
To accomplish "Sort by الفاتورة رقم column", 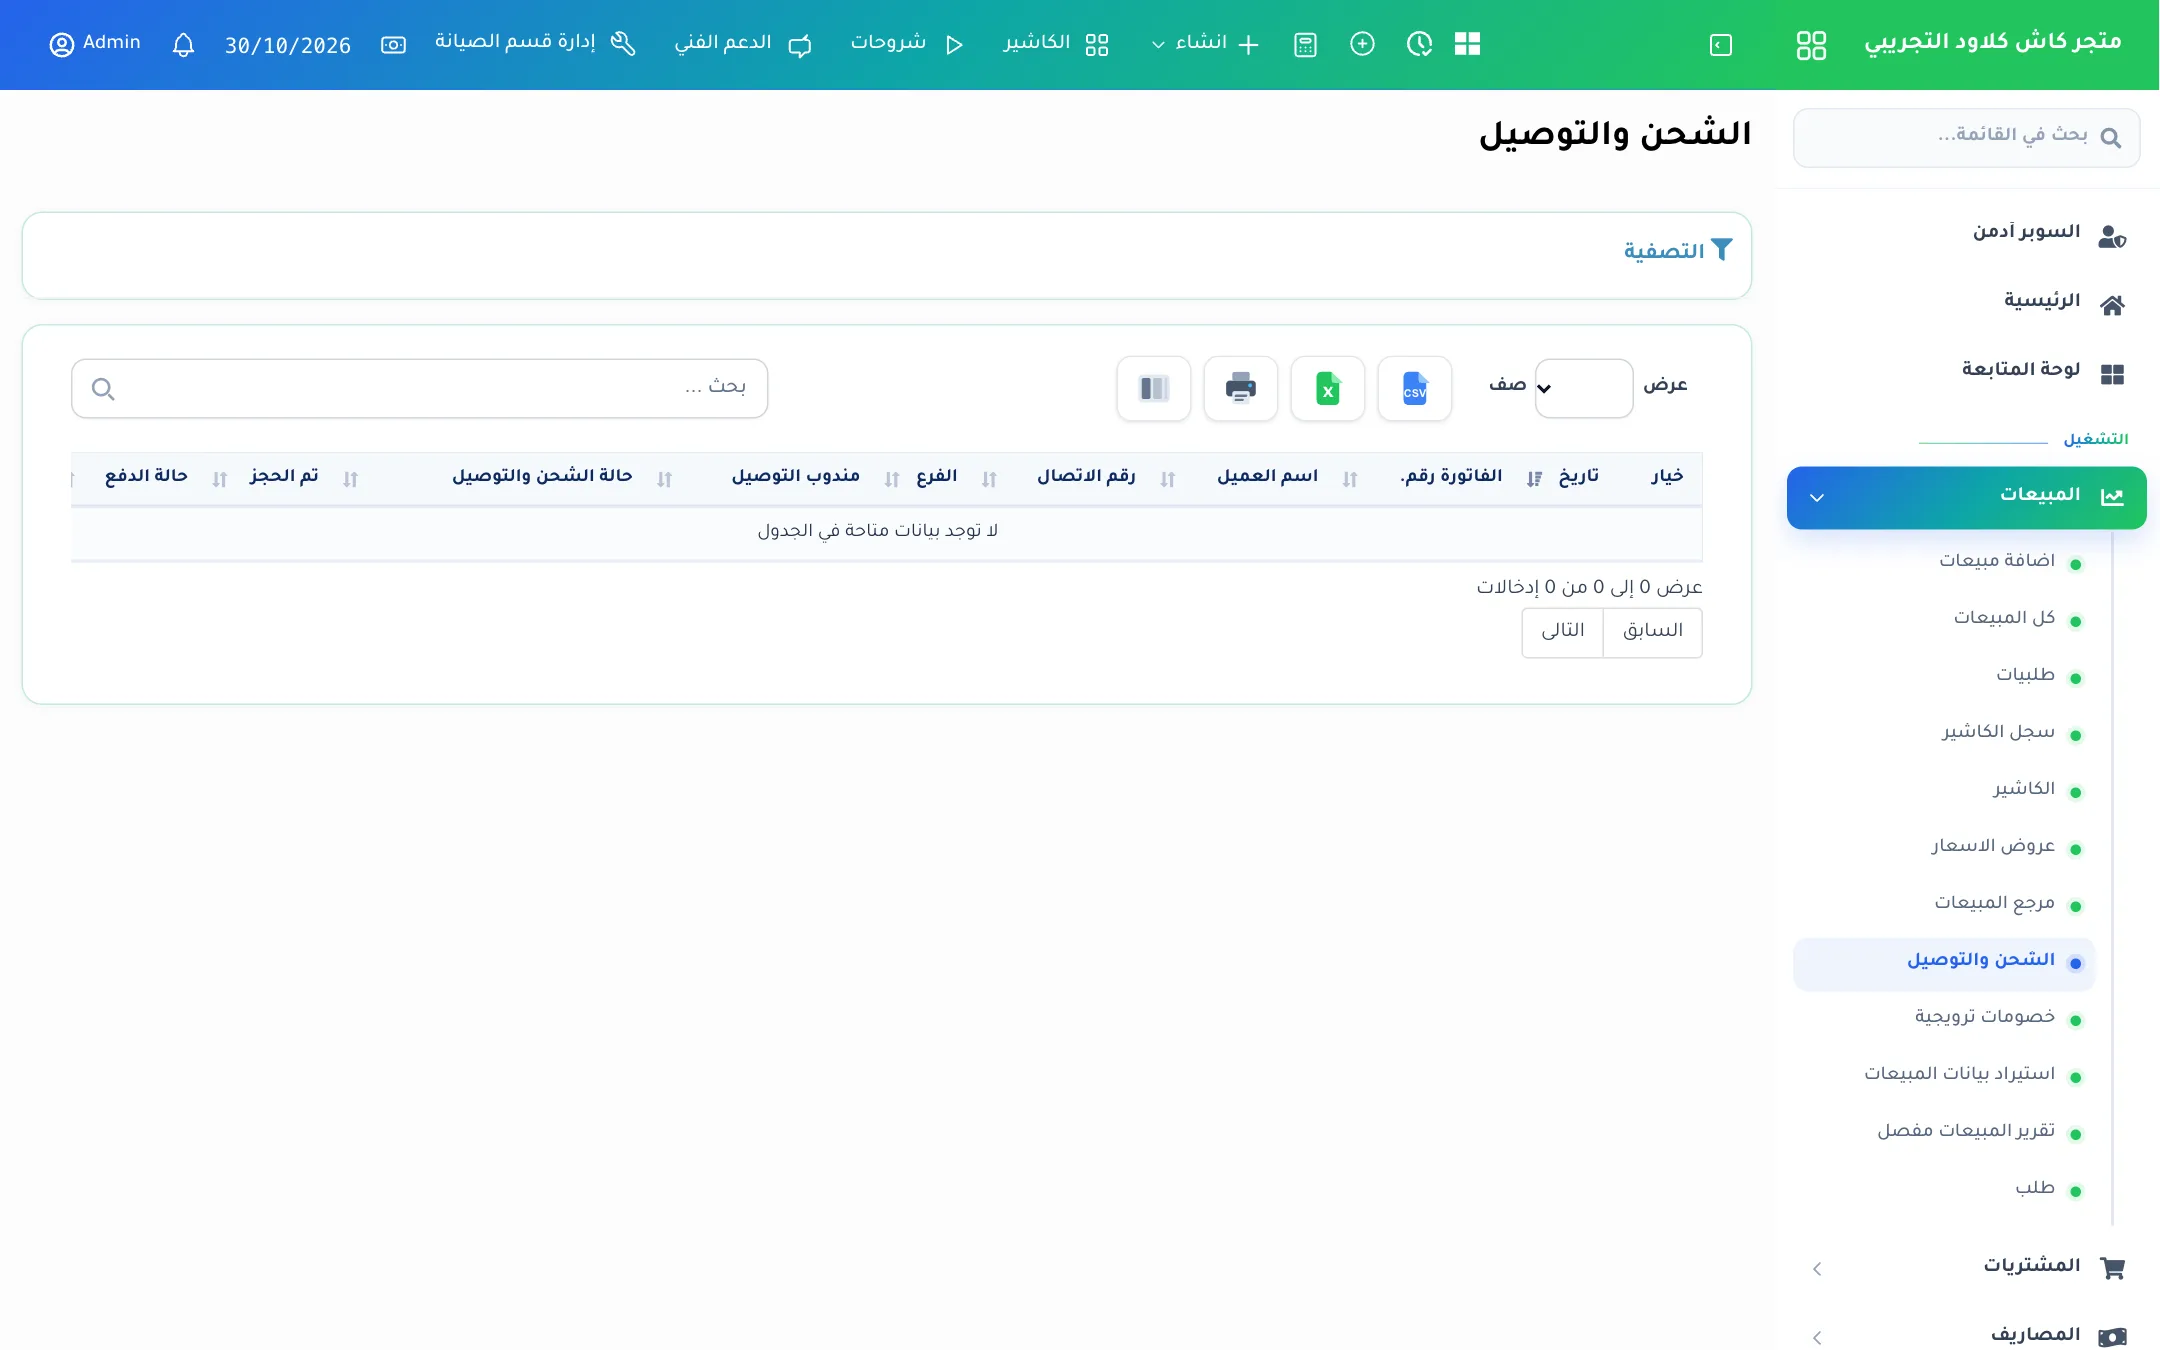I will 1451,477.
